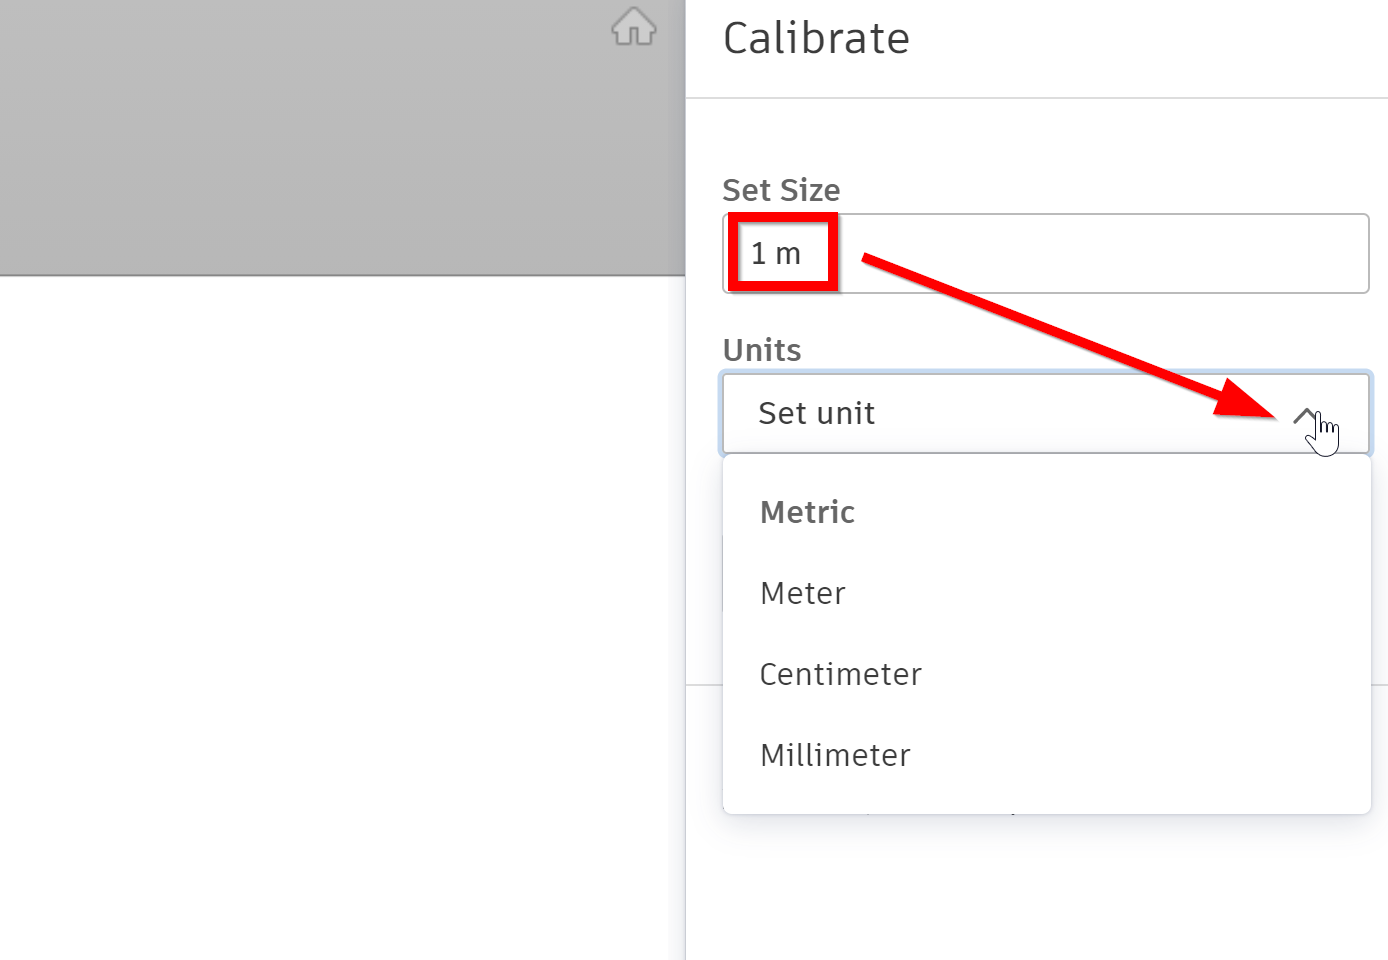Click the gray image preview area
The image size is (1388, 960).
point(340,135)
